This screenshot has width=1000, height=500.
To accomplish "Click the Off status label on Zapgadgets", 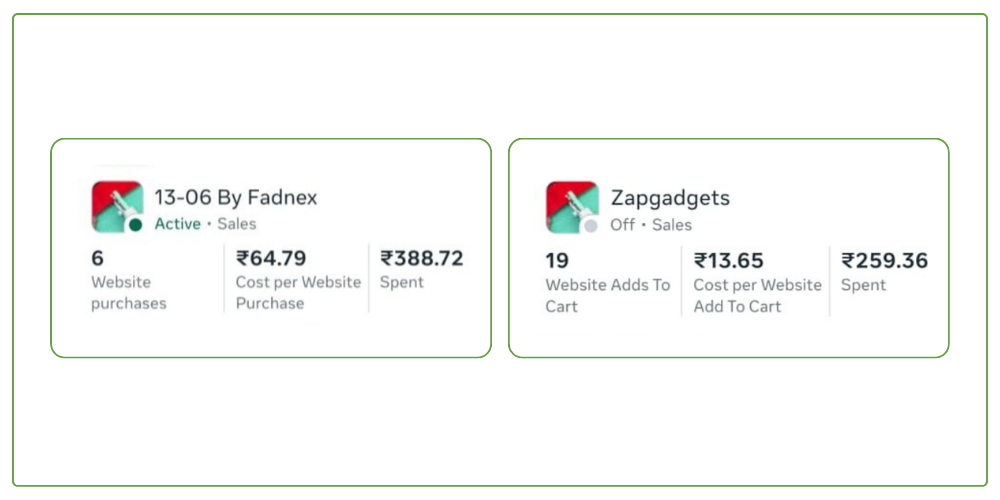I will click(x=622, y=225).
